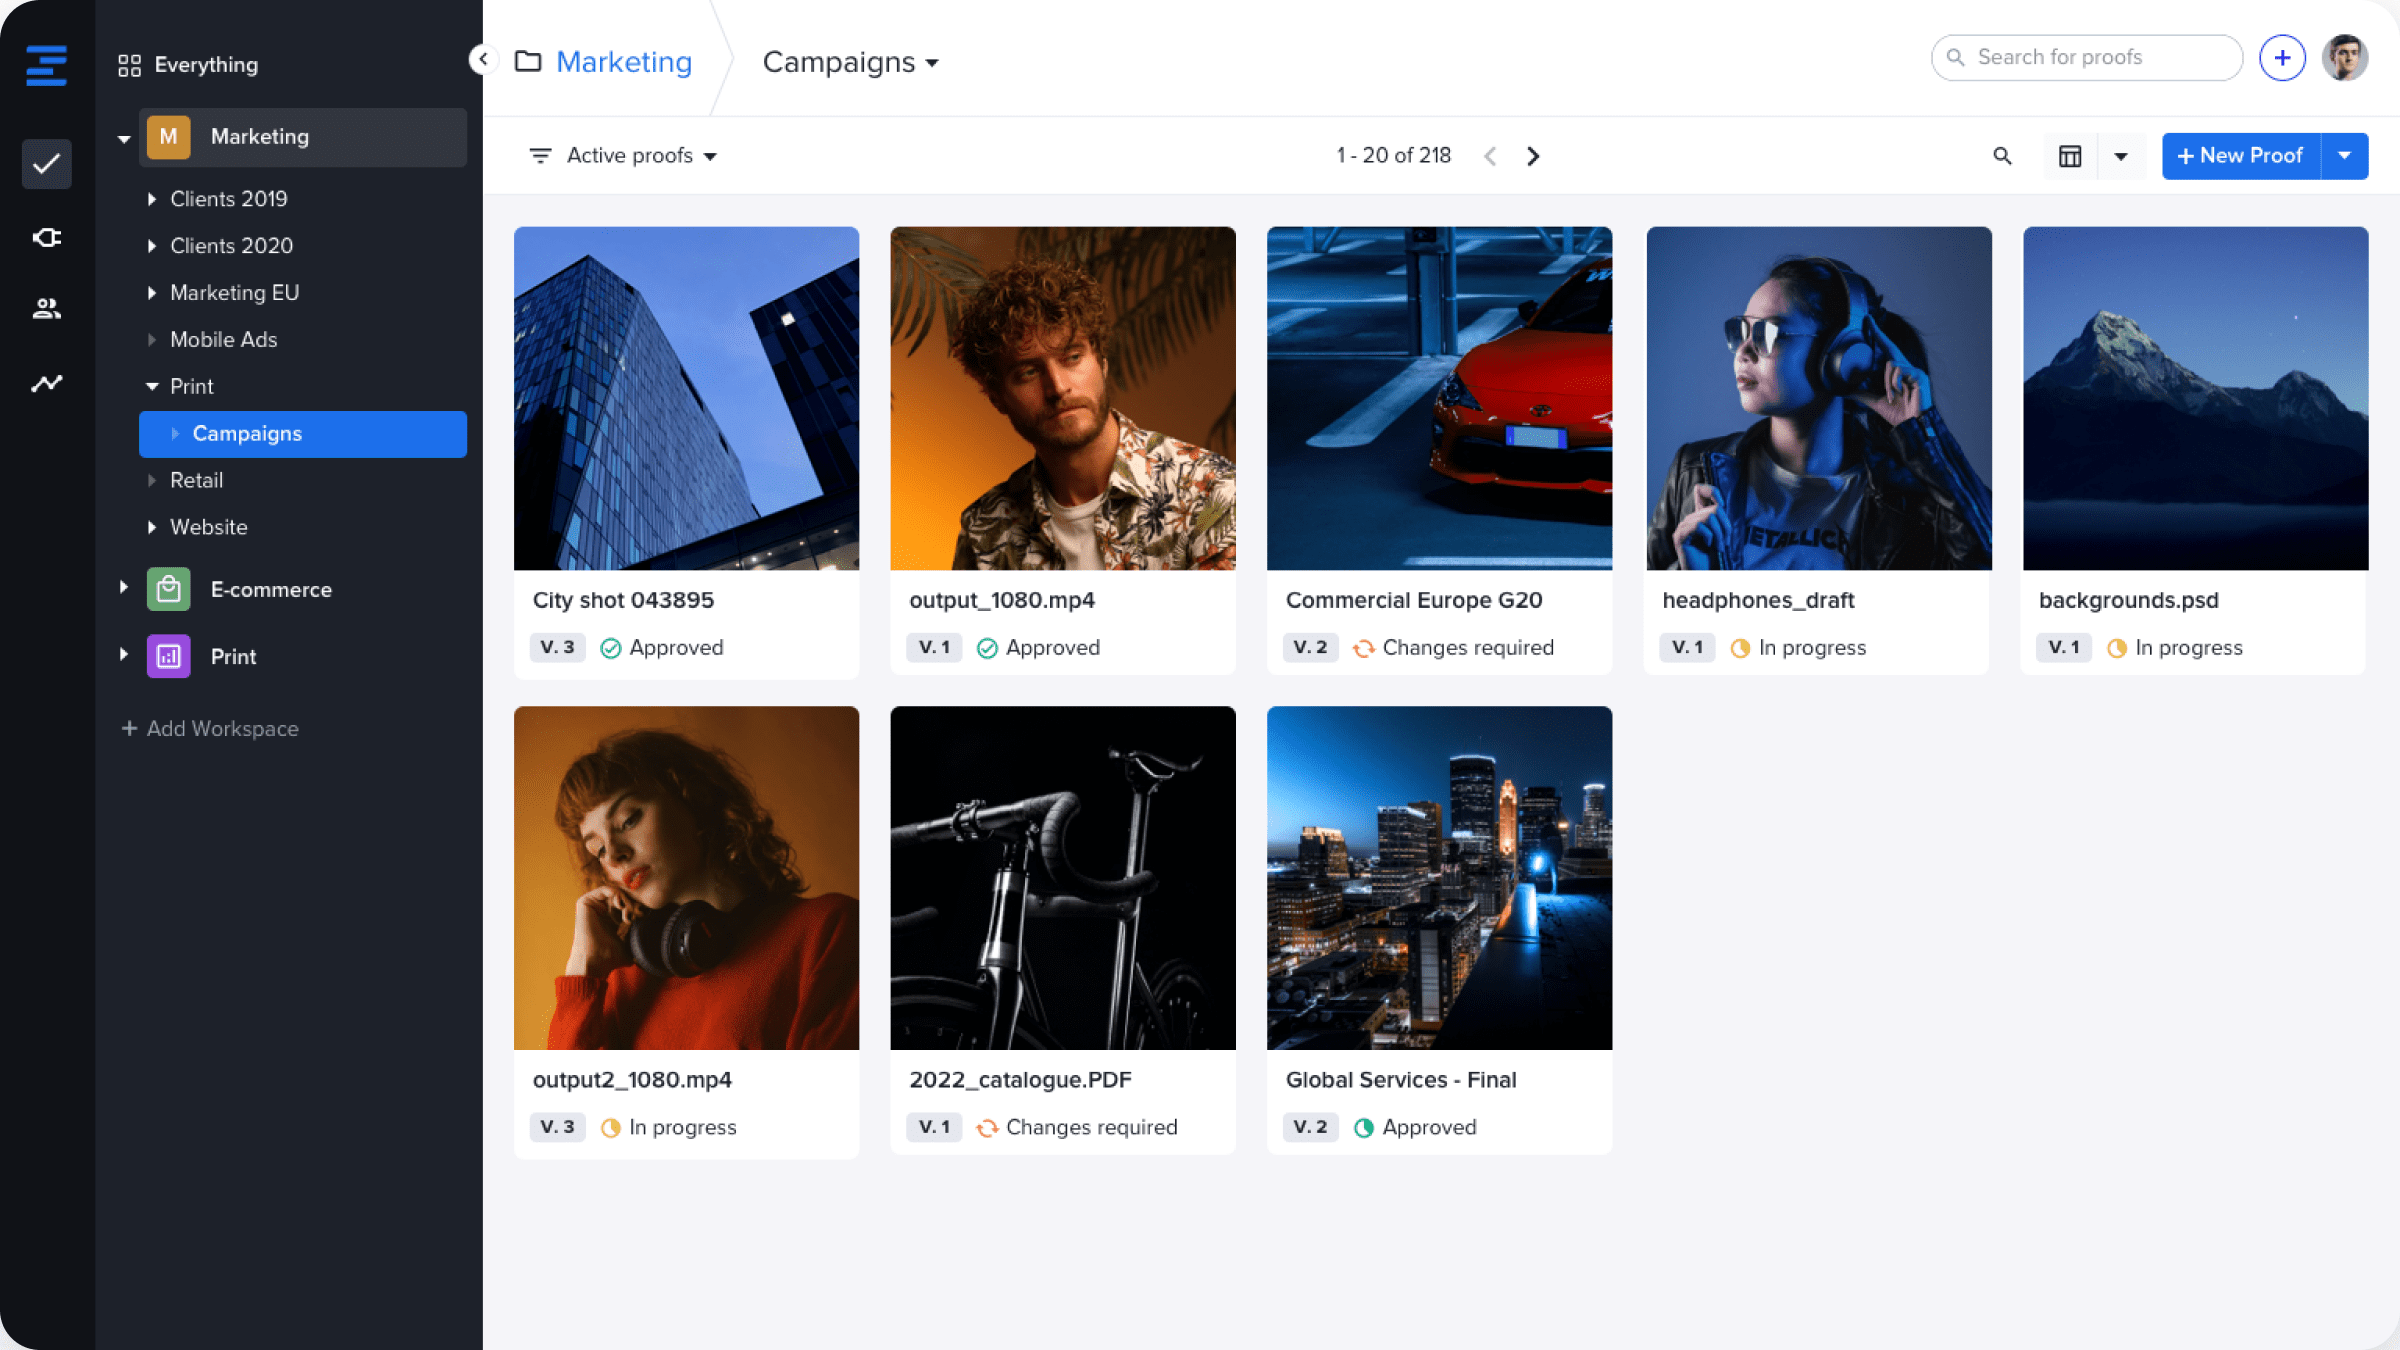Click the people/team icon in the left rail

point(46,309)
